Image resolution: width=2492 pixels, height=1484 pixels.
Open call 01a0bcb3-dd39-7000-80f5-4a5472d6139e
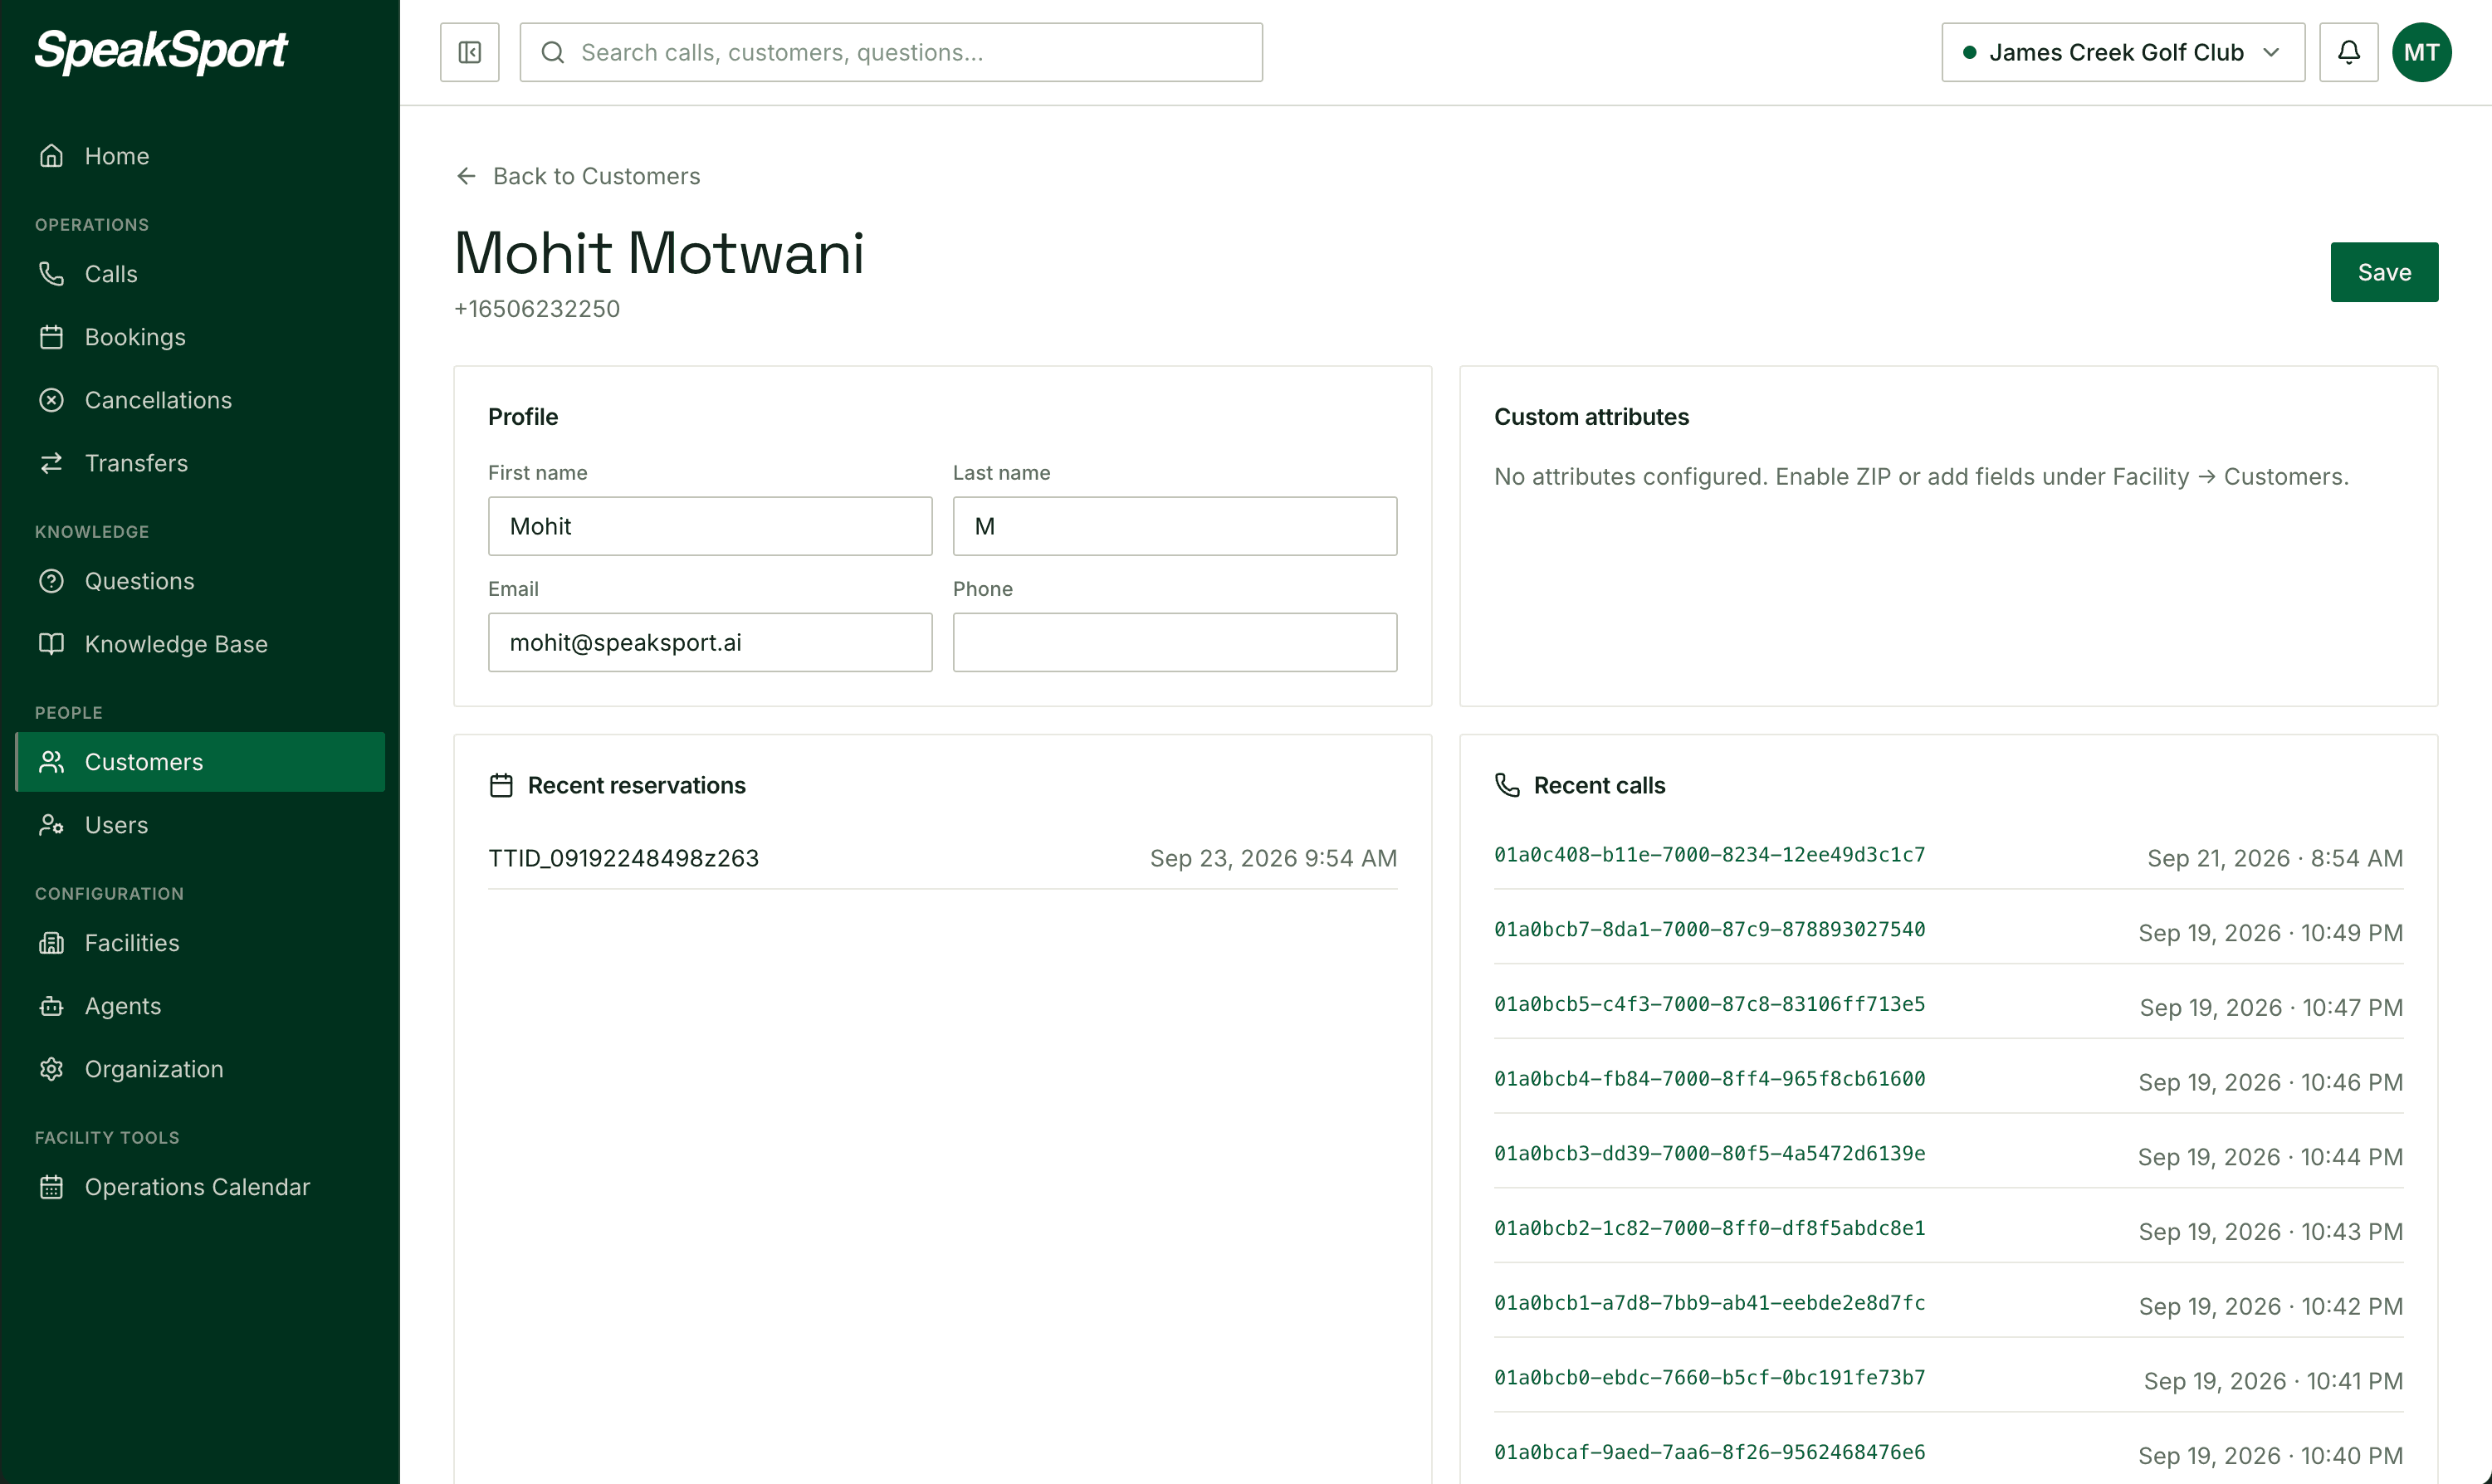coord(1709,1153)
